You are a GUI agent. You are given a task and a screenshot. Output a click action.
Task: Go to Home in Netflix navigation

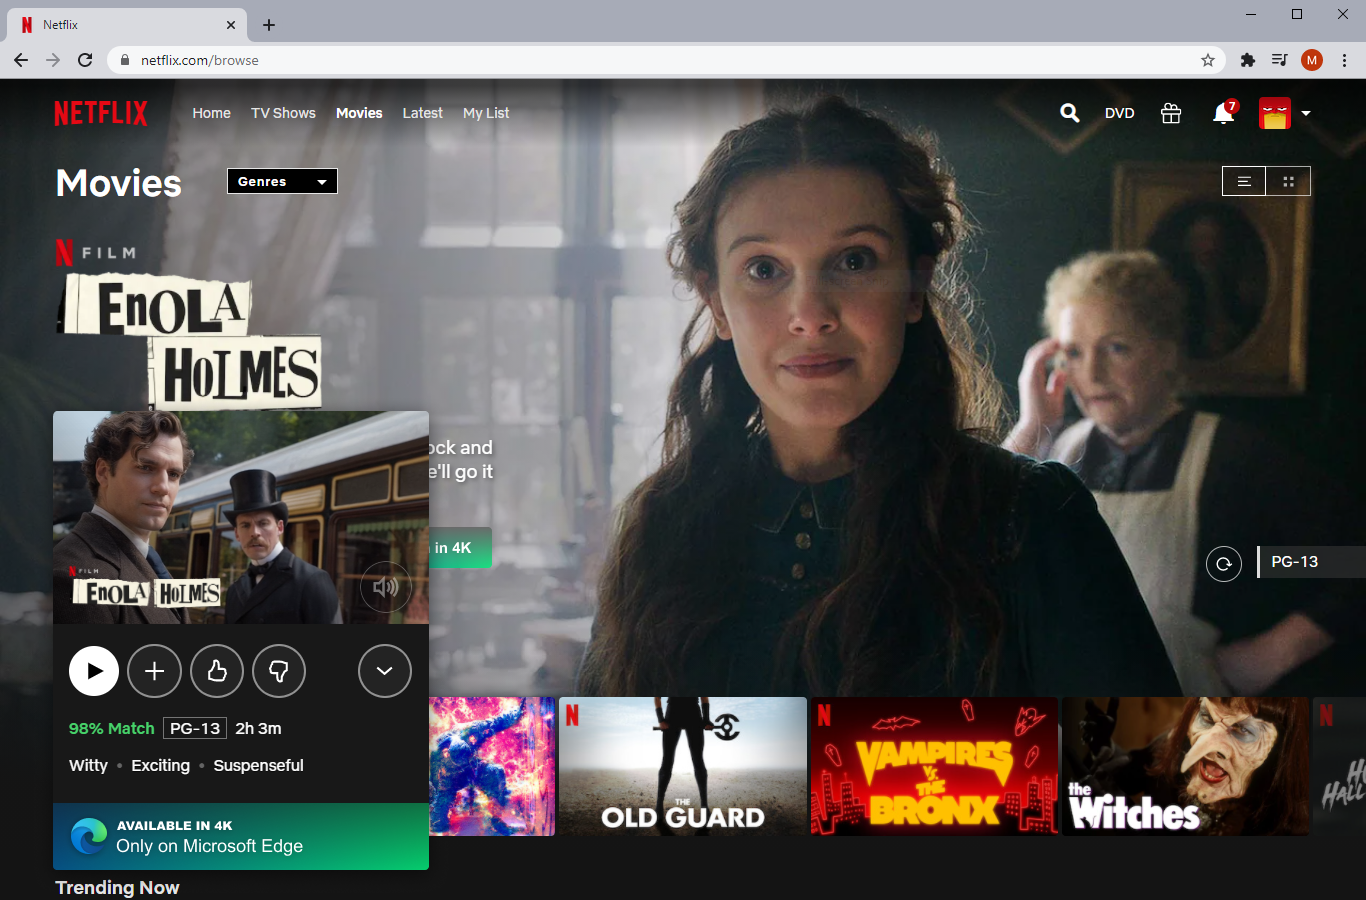(x=212, y=113)
